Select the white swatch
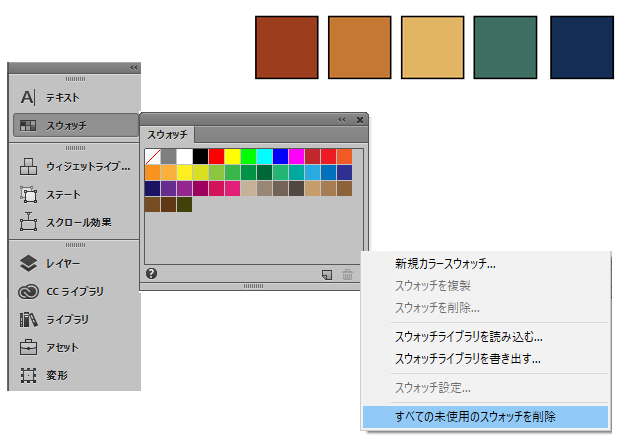The image size is (628, 446). click(185, 157)
